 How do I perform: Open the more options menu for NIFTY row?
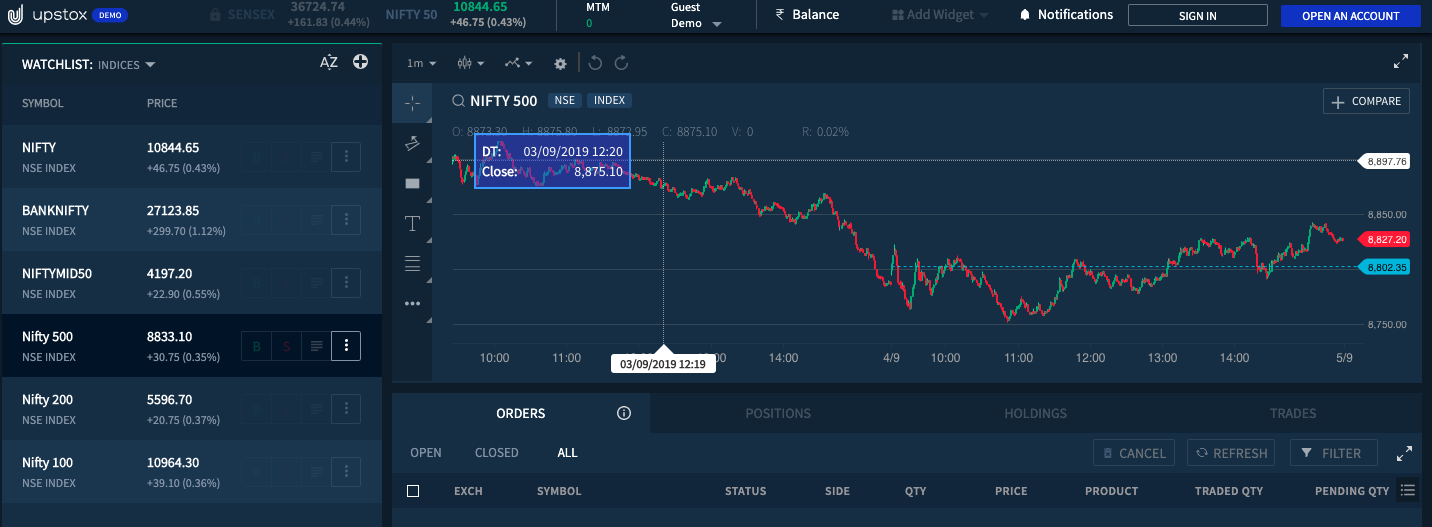point(346,157)
